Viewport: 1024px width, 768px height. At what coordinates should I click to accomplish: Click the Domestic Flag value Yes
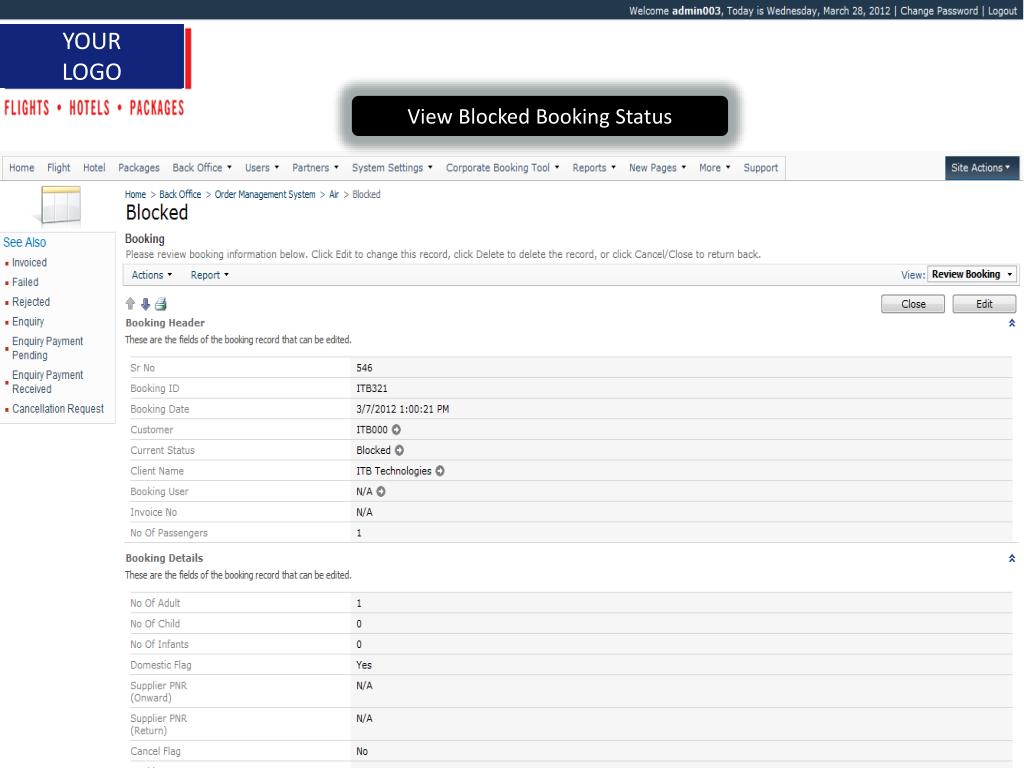click(364, 665)
